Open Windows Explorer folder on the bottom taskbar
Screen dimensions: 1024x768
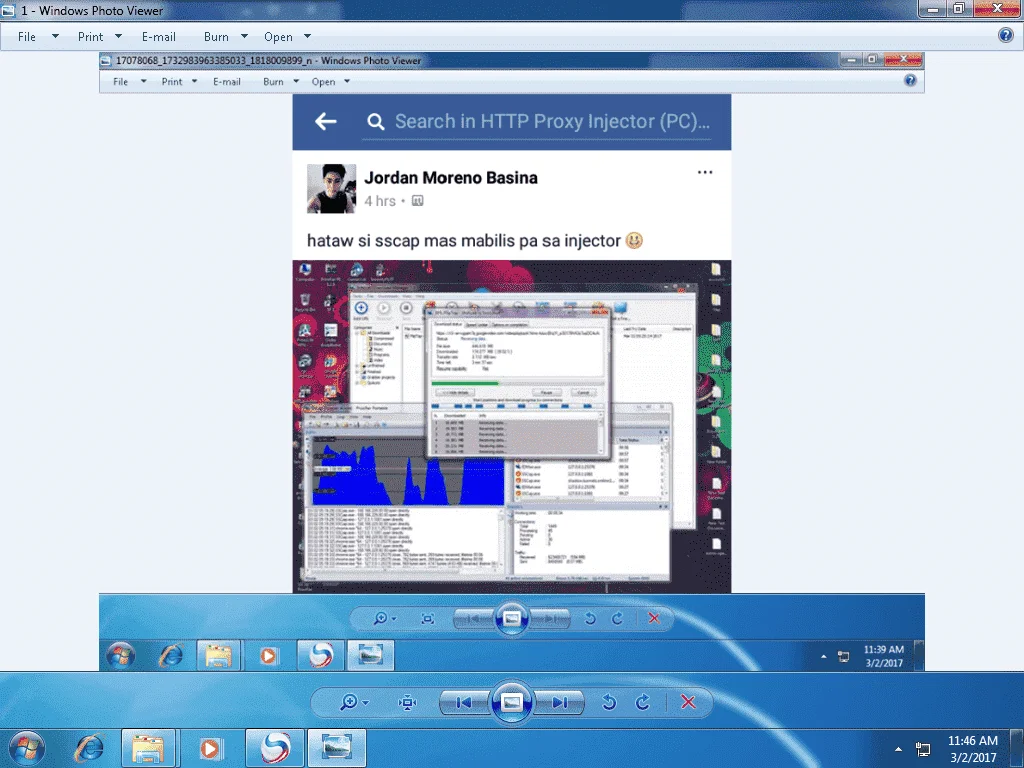coord(148,748)
